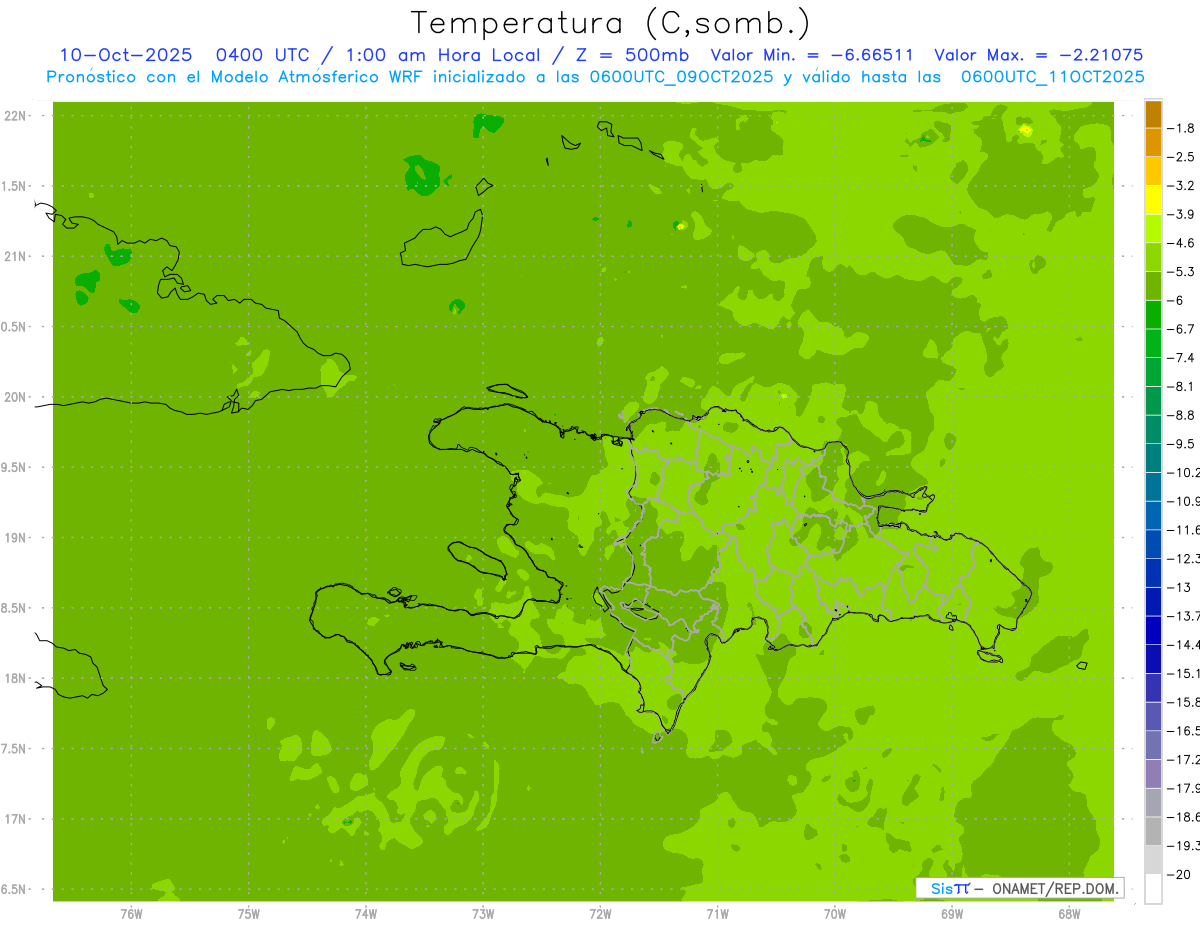Click the 20N latitude axis label
Screen dimensions: 1200x927
click(17, 397)
